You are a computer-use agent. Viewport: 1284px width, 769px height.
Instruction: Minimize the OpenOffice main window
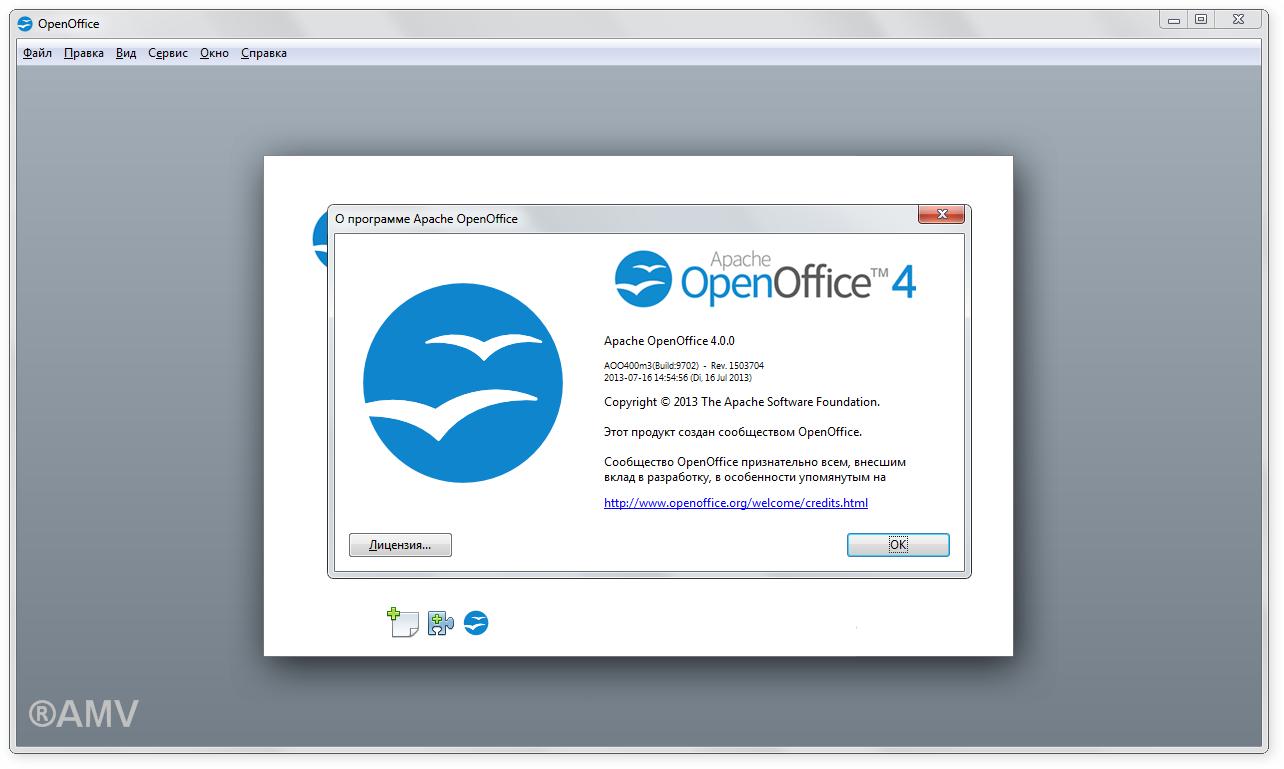tap(1174, 19)
